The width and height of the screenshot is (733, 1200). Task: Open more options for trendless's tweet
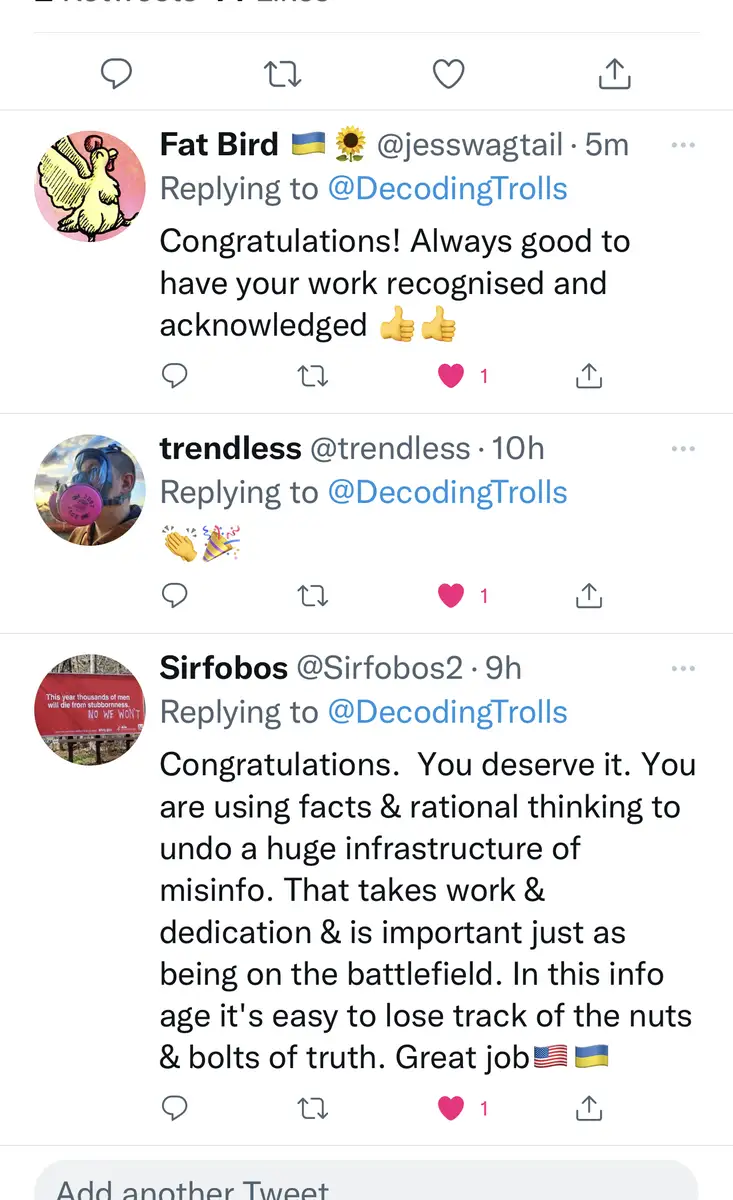[683, 449]
